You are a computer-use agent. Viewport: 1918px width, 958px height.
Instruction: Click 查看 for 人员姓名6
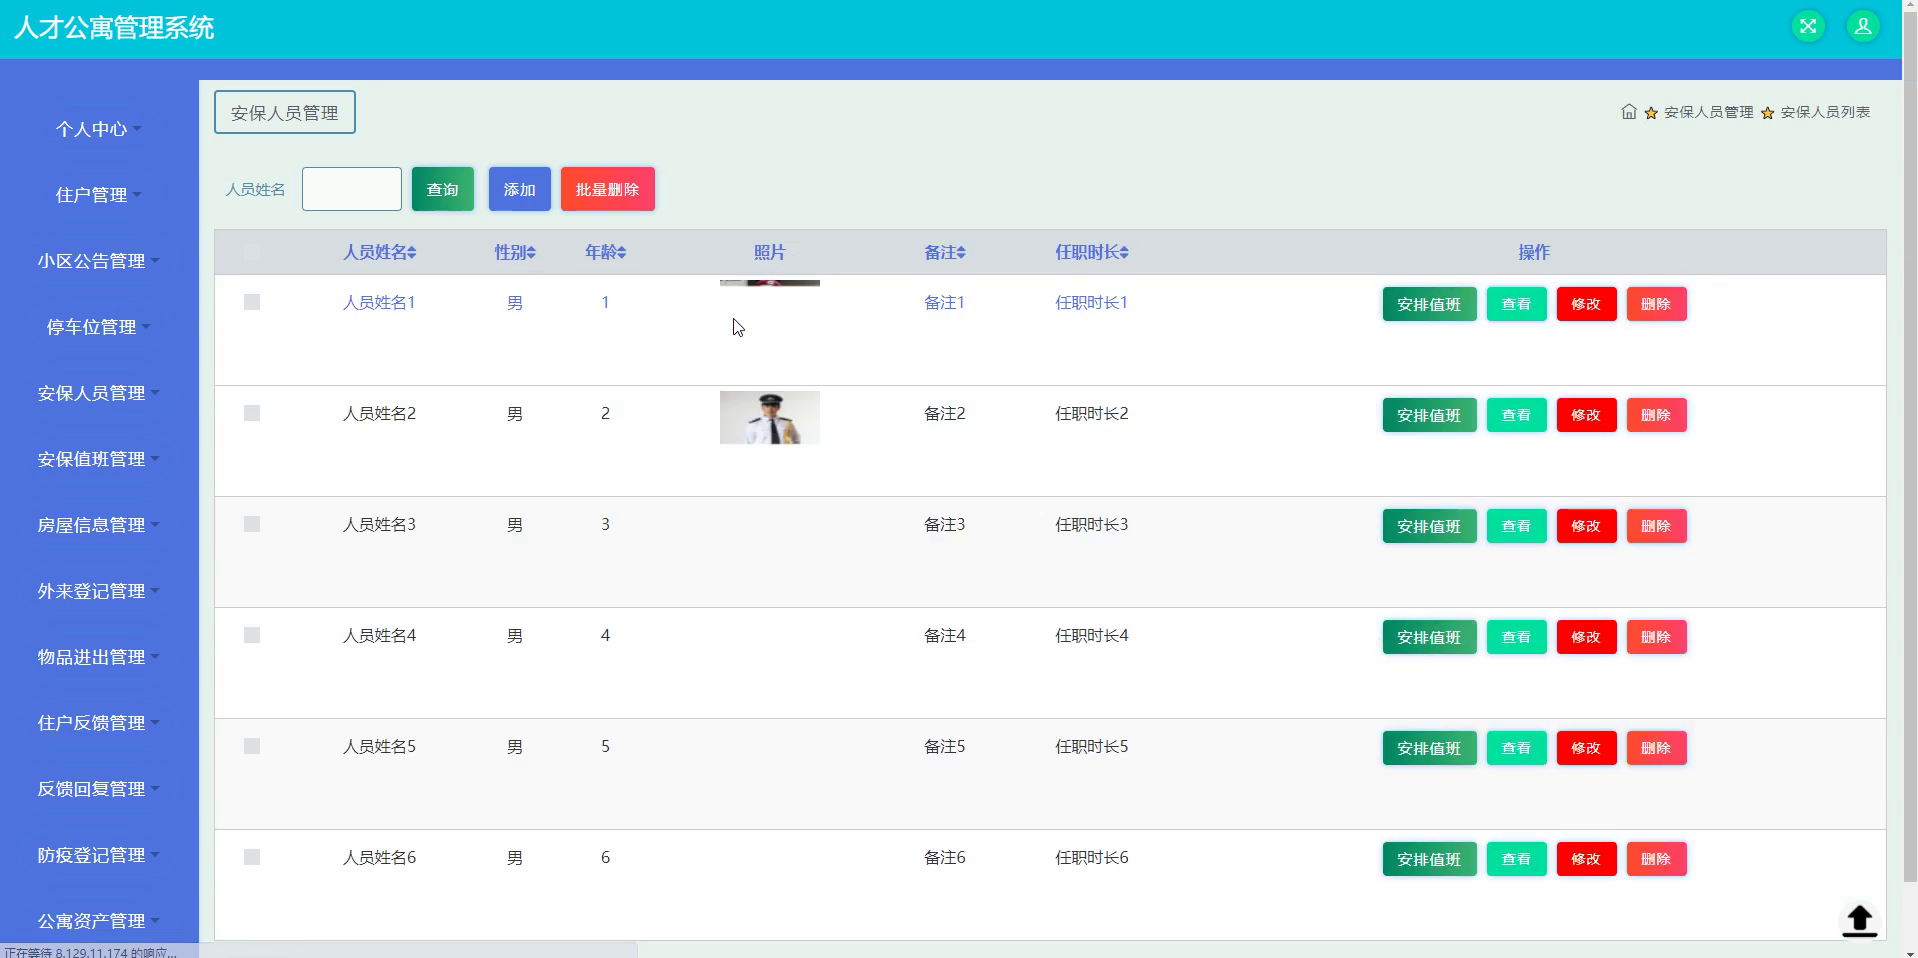click(1517, 859)
